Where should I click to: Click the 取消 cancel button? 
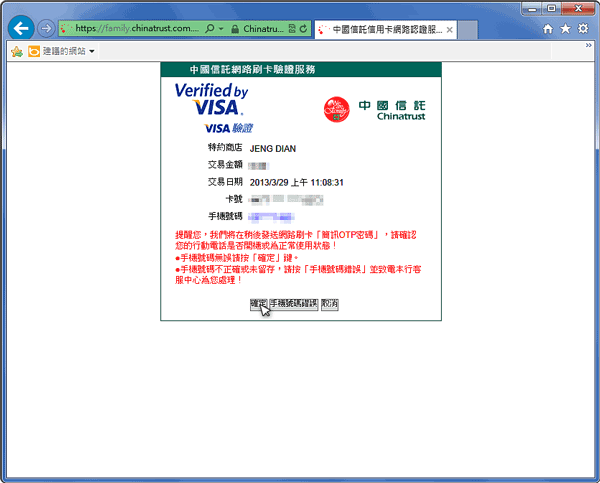click(329, 304)
